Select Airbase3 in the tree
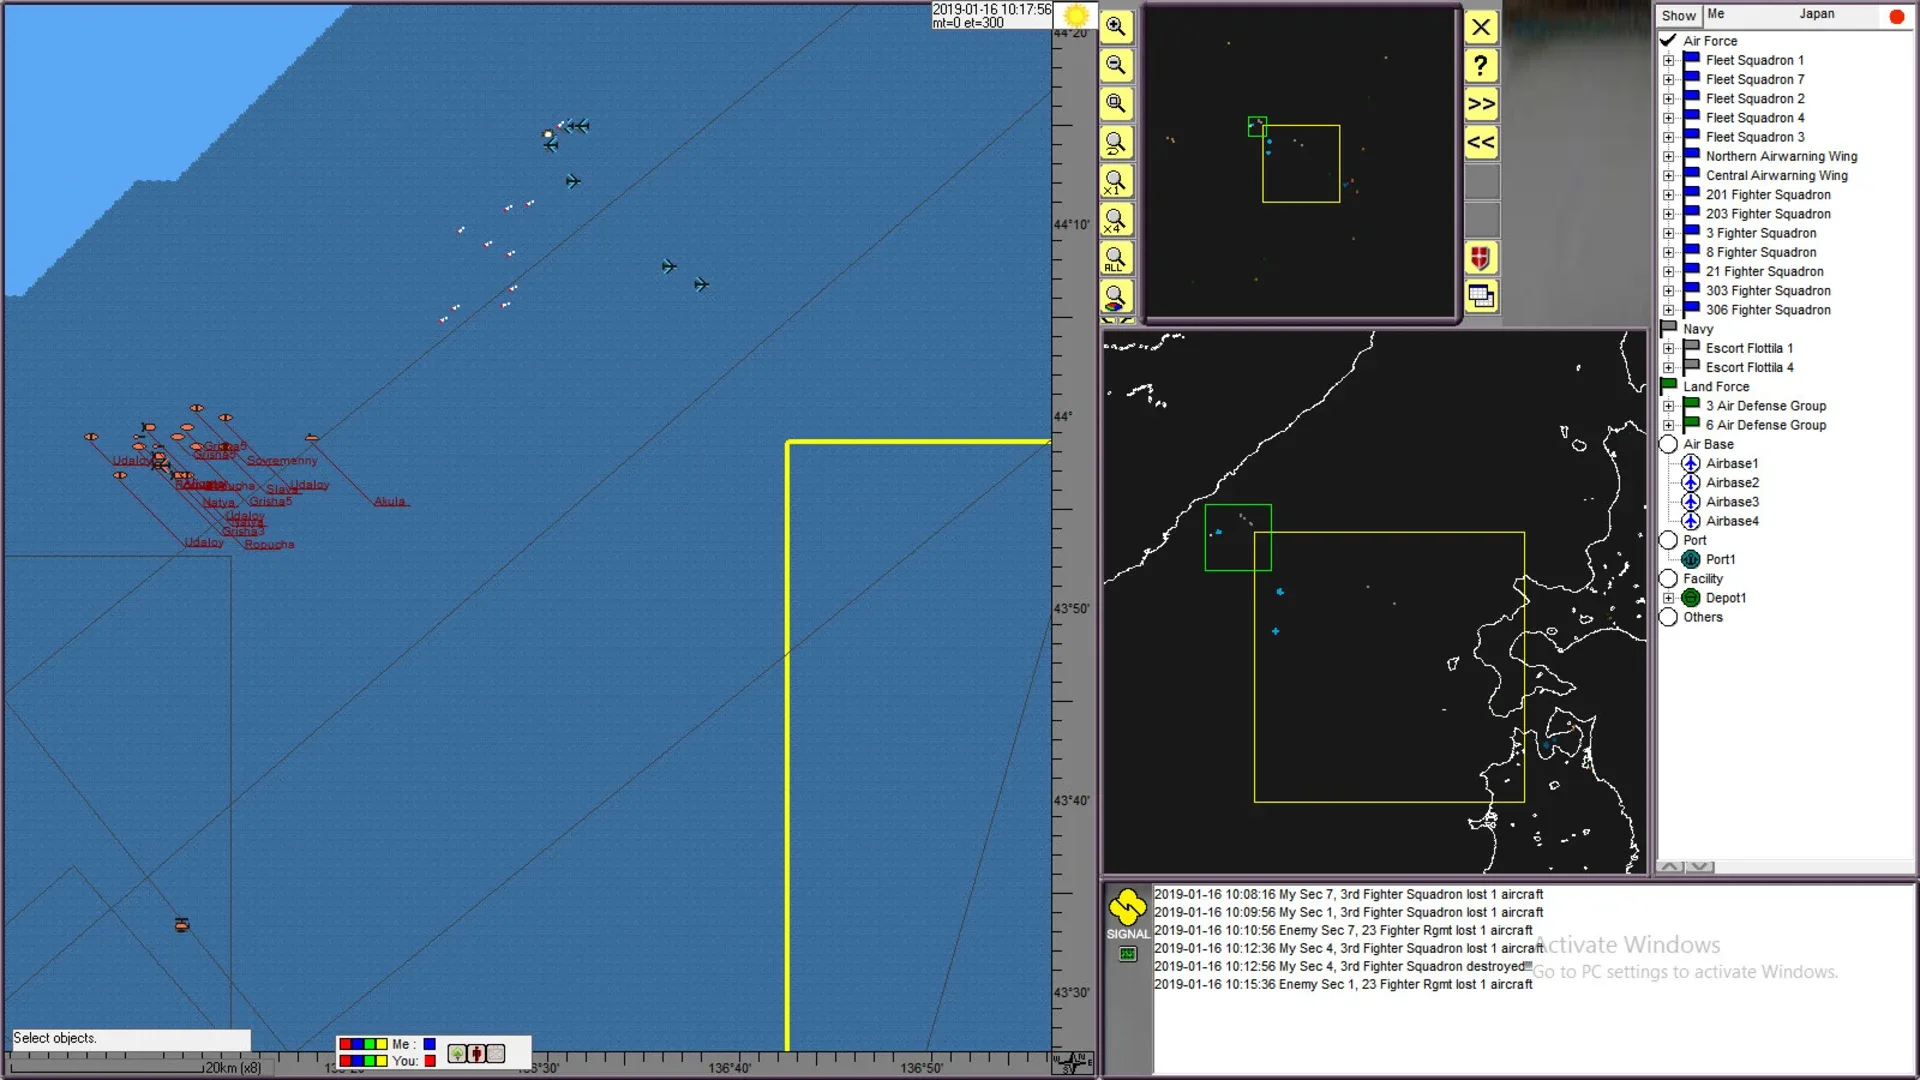This screenshot has width=1920, height=1080. tap(1732, 502)
